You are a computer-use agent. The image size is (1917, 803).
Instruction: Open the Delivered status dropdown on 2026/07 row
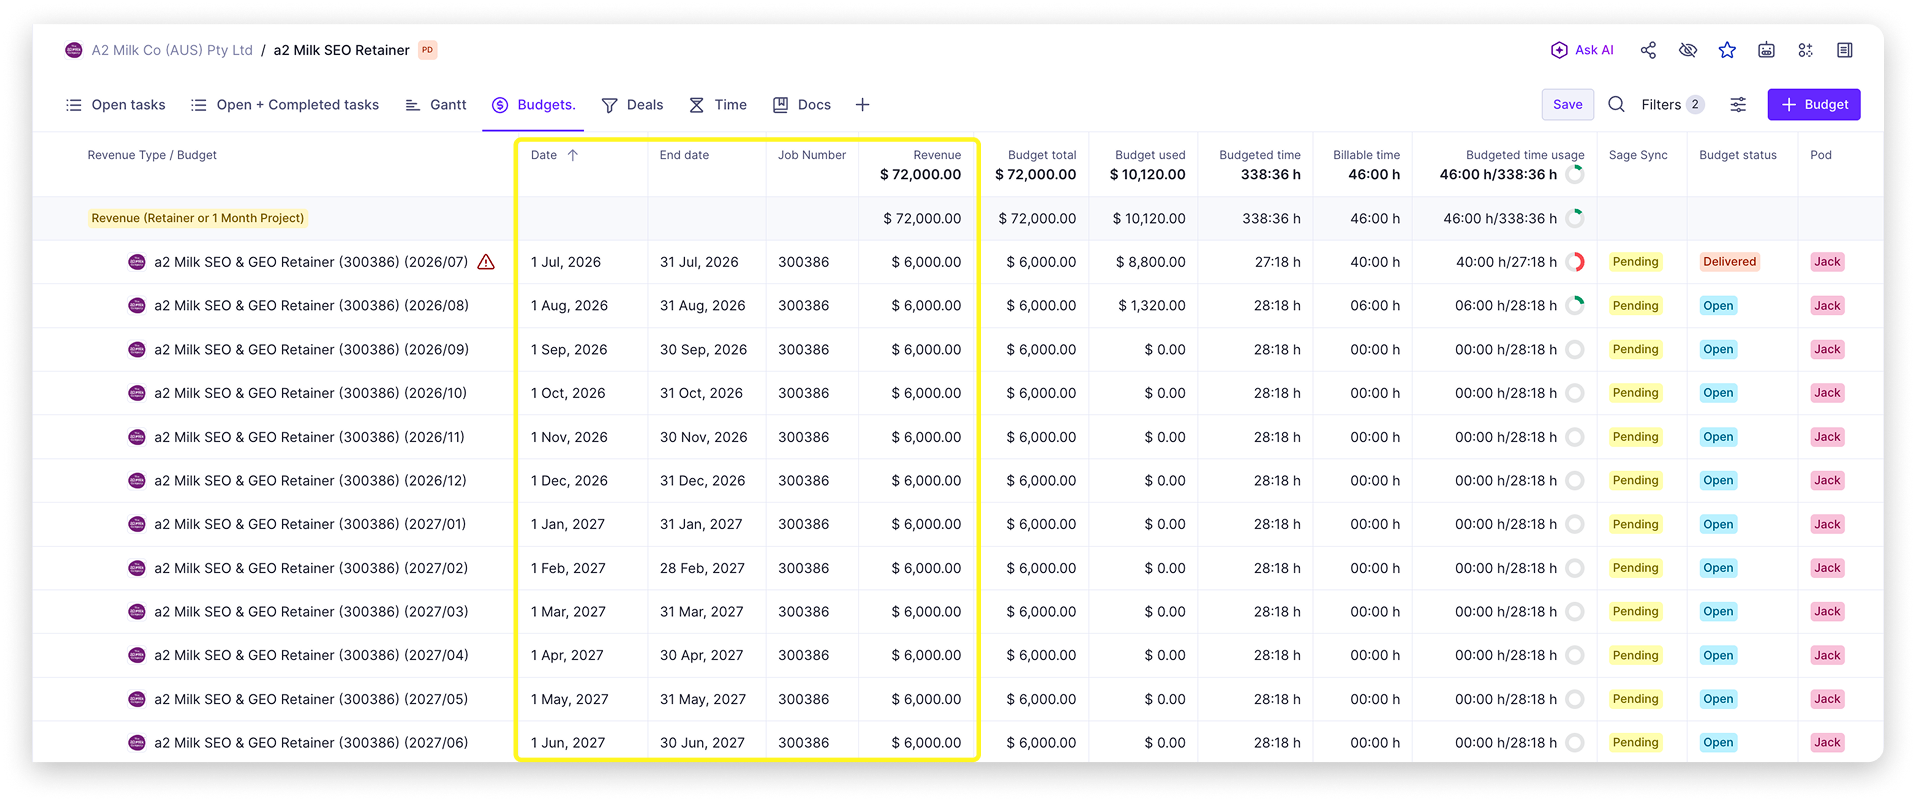tap(1729, 262)
